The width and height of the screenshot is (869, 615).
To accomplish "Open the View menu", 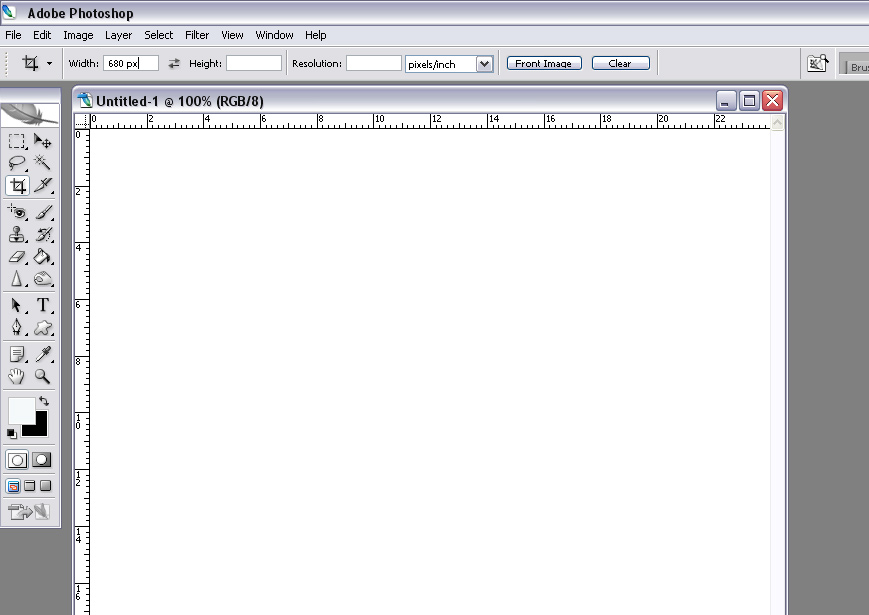I will click(x=232, y=35).
